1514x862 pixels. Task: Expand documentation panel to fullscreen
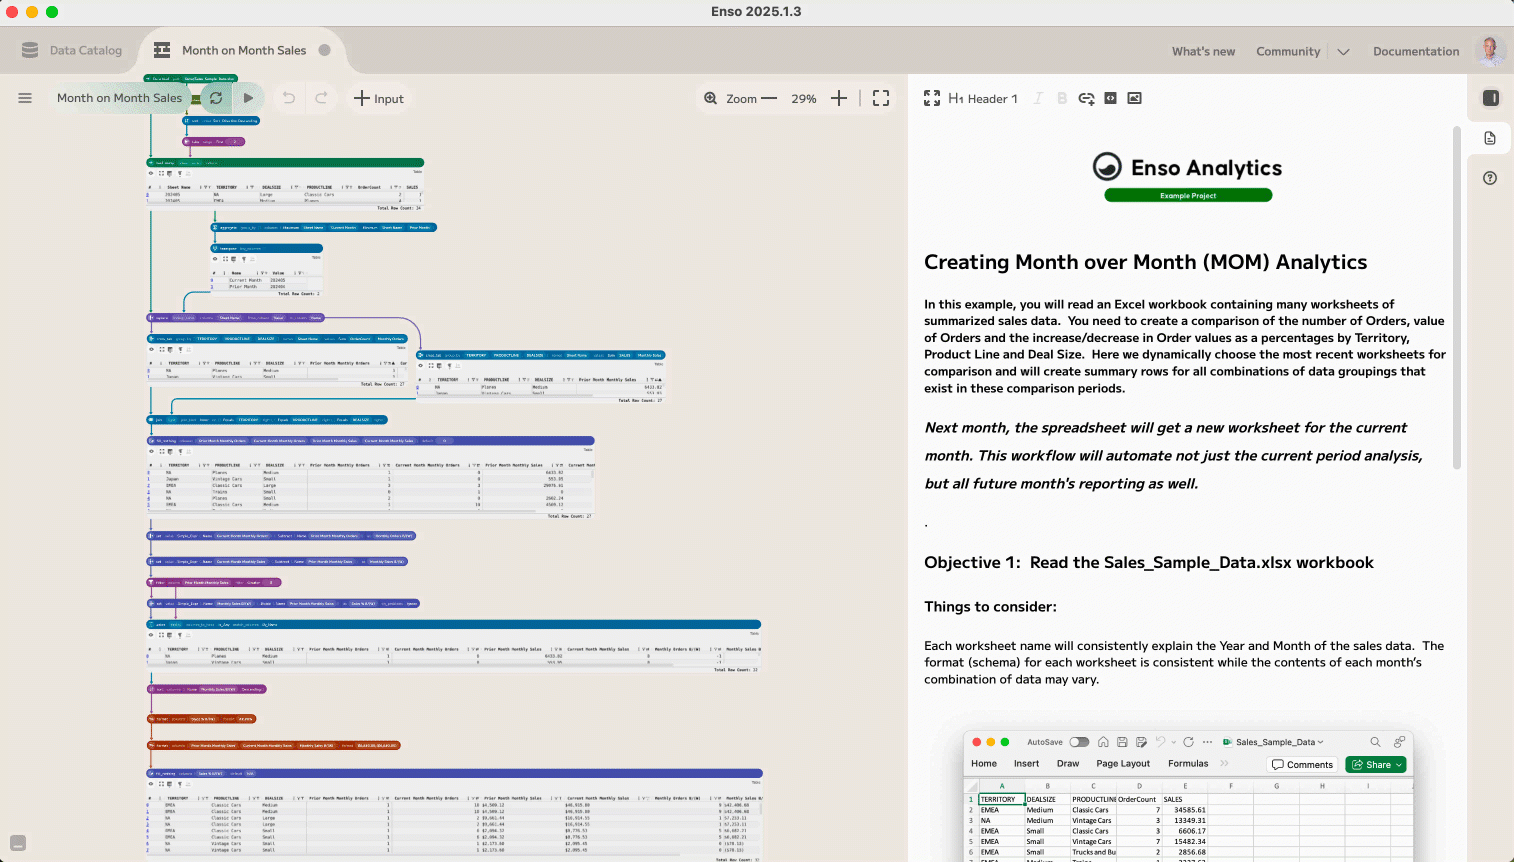(932, 98)
